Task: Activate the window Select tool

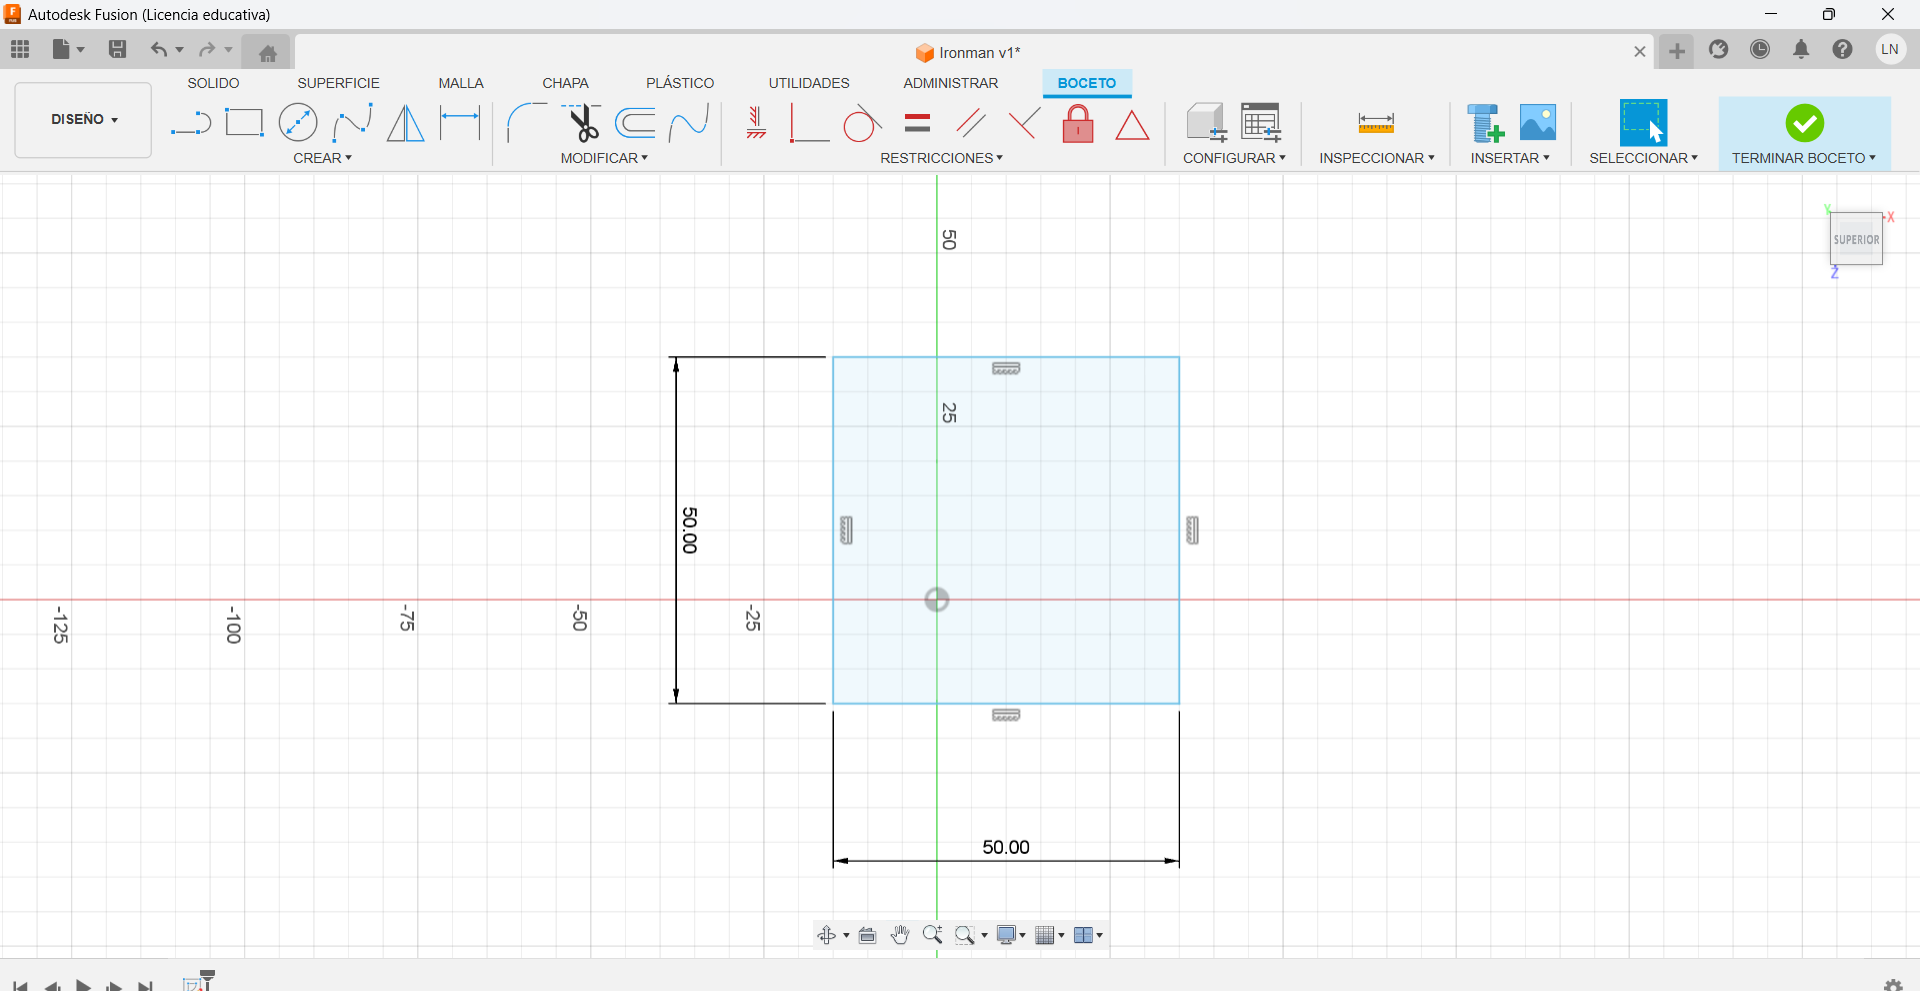Action: 1643,123
